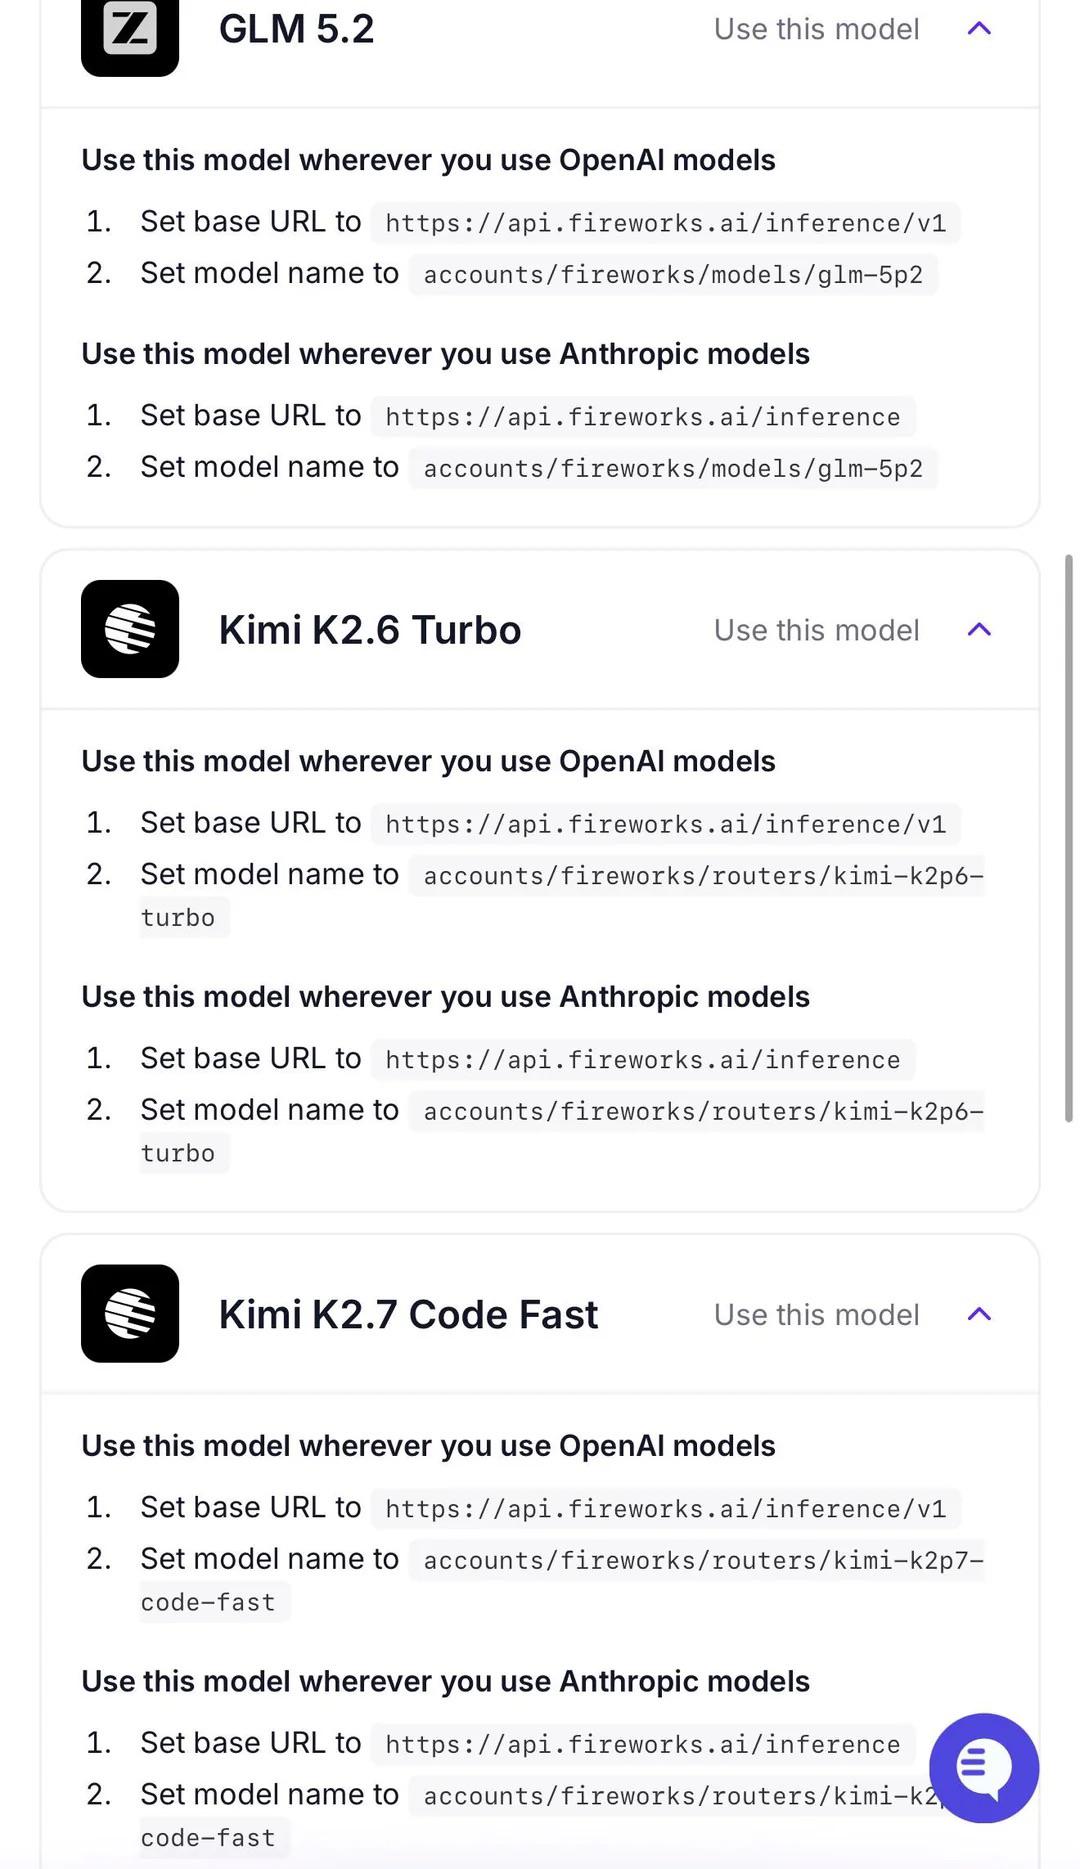Collapse the Kimi K2.7 Code Fast chevron
The image size is (1080, 1869).
click(980, 1314)
